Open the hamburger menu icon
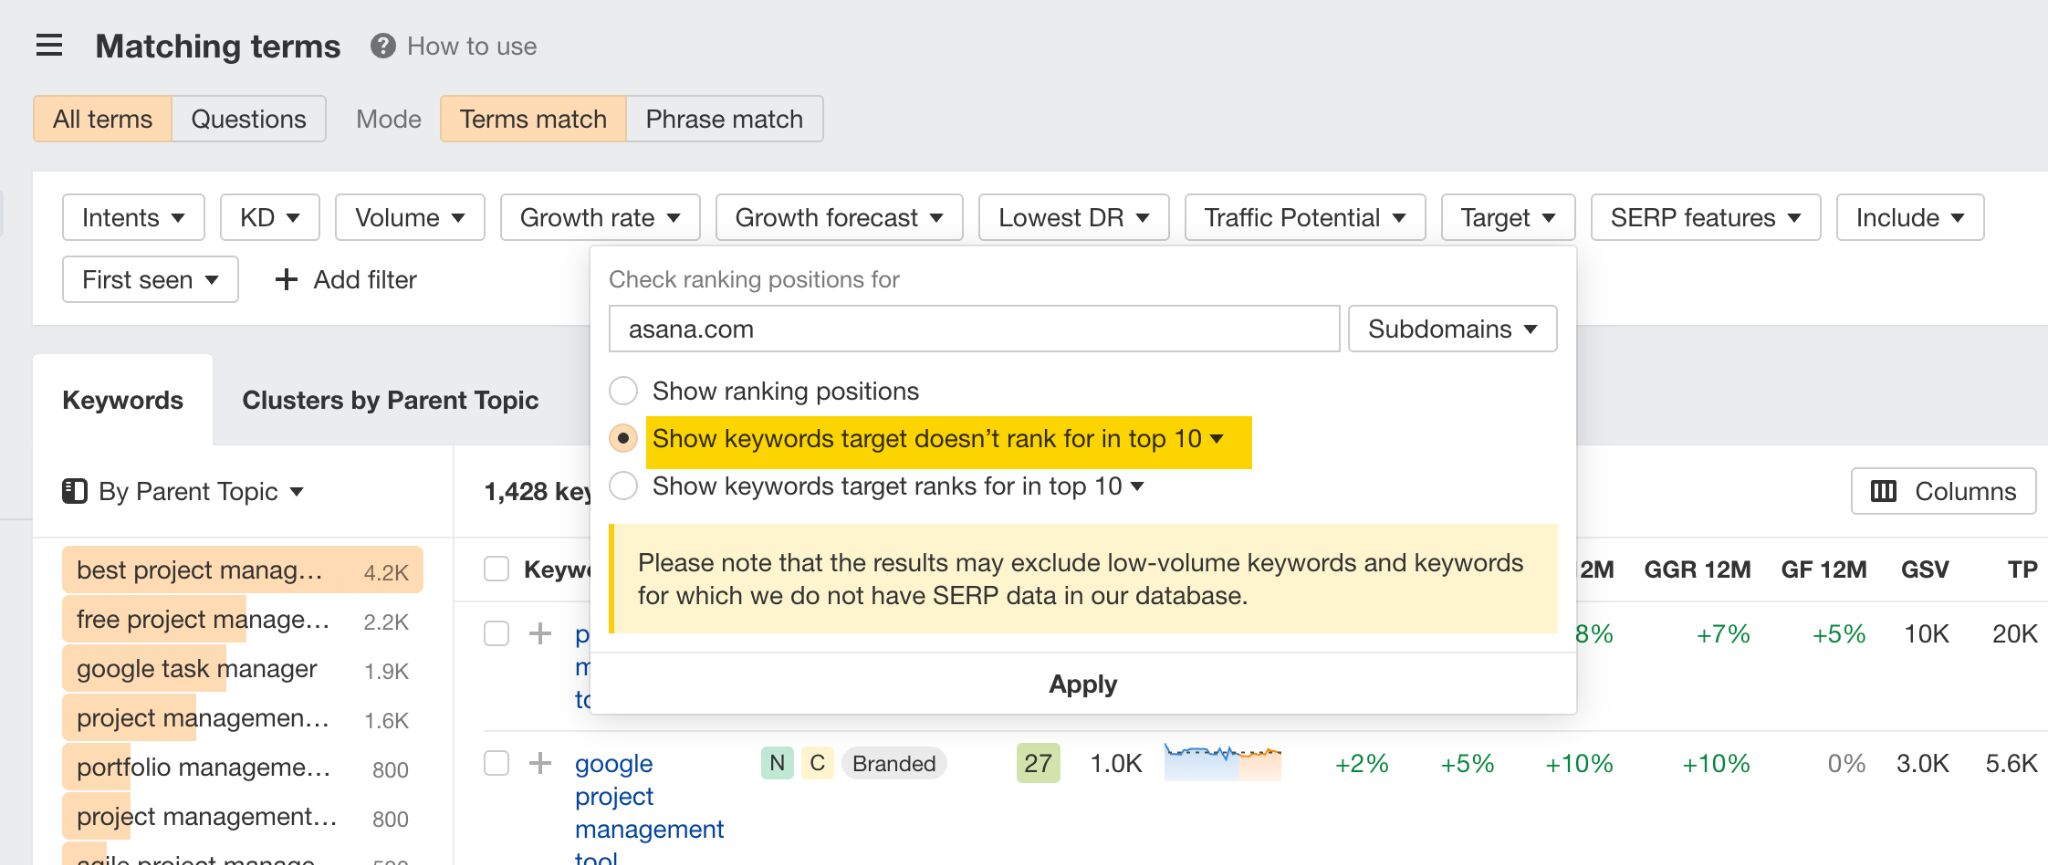 (x=49, y=46)
